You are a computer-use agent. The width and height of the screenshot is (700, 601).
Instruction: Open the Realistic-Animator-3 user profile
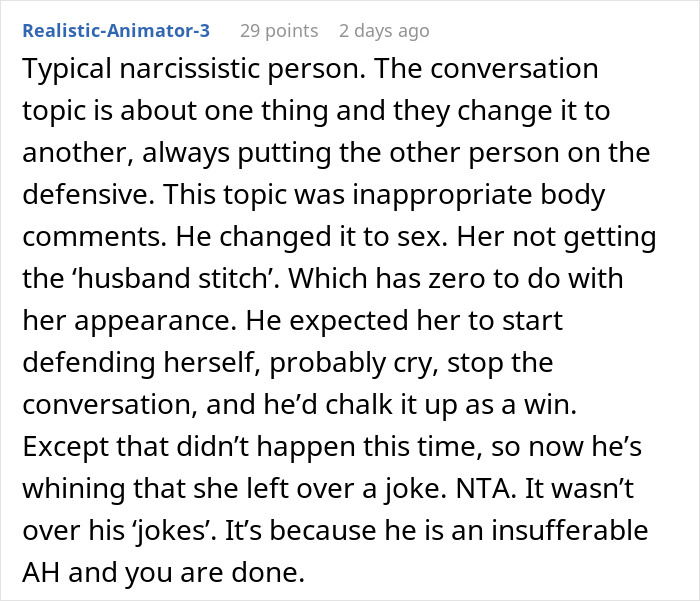click(116, 30)
